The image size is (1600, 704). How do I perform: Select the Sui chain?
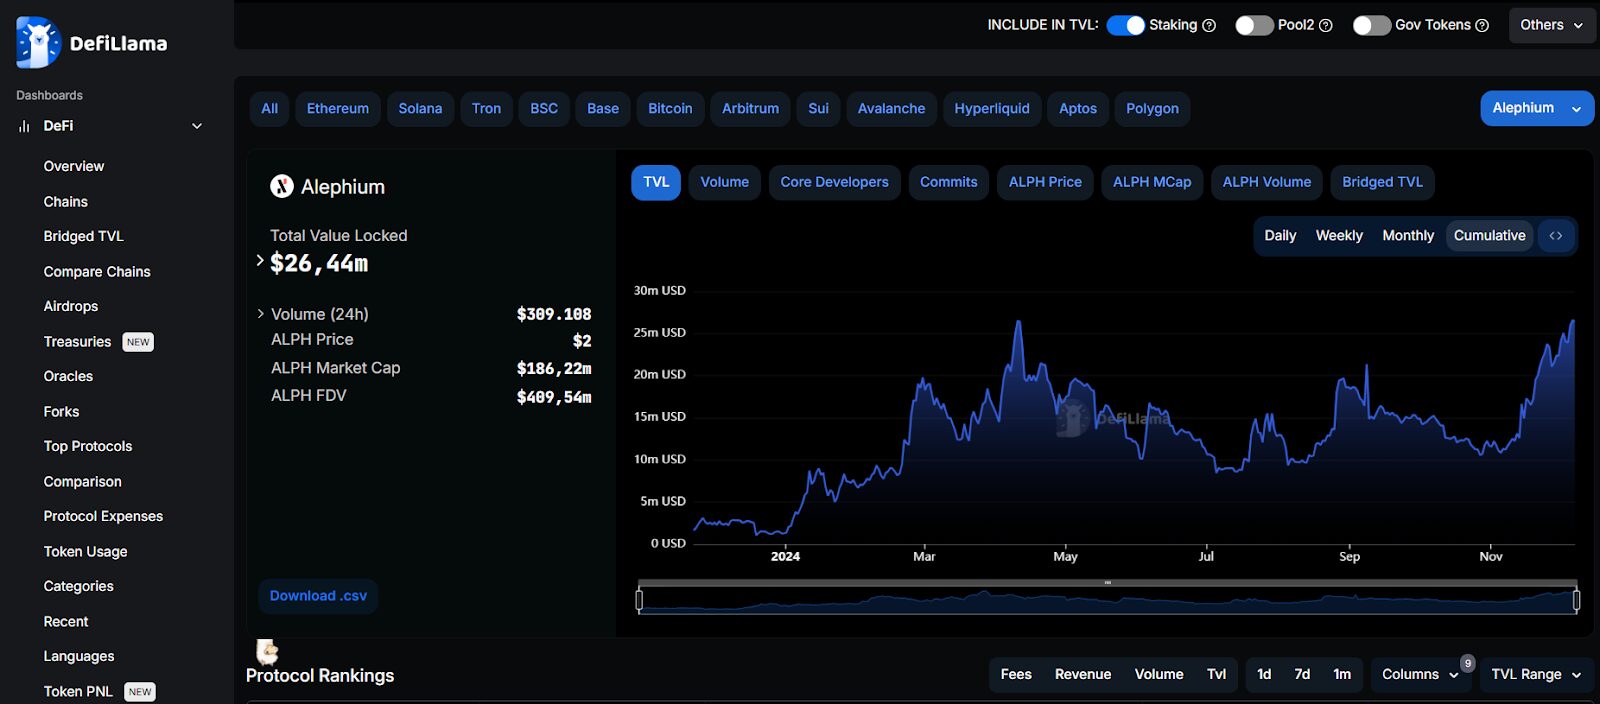(819, 109)
